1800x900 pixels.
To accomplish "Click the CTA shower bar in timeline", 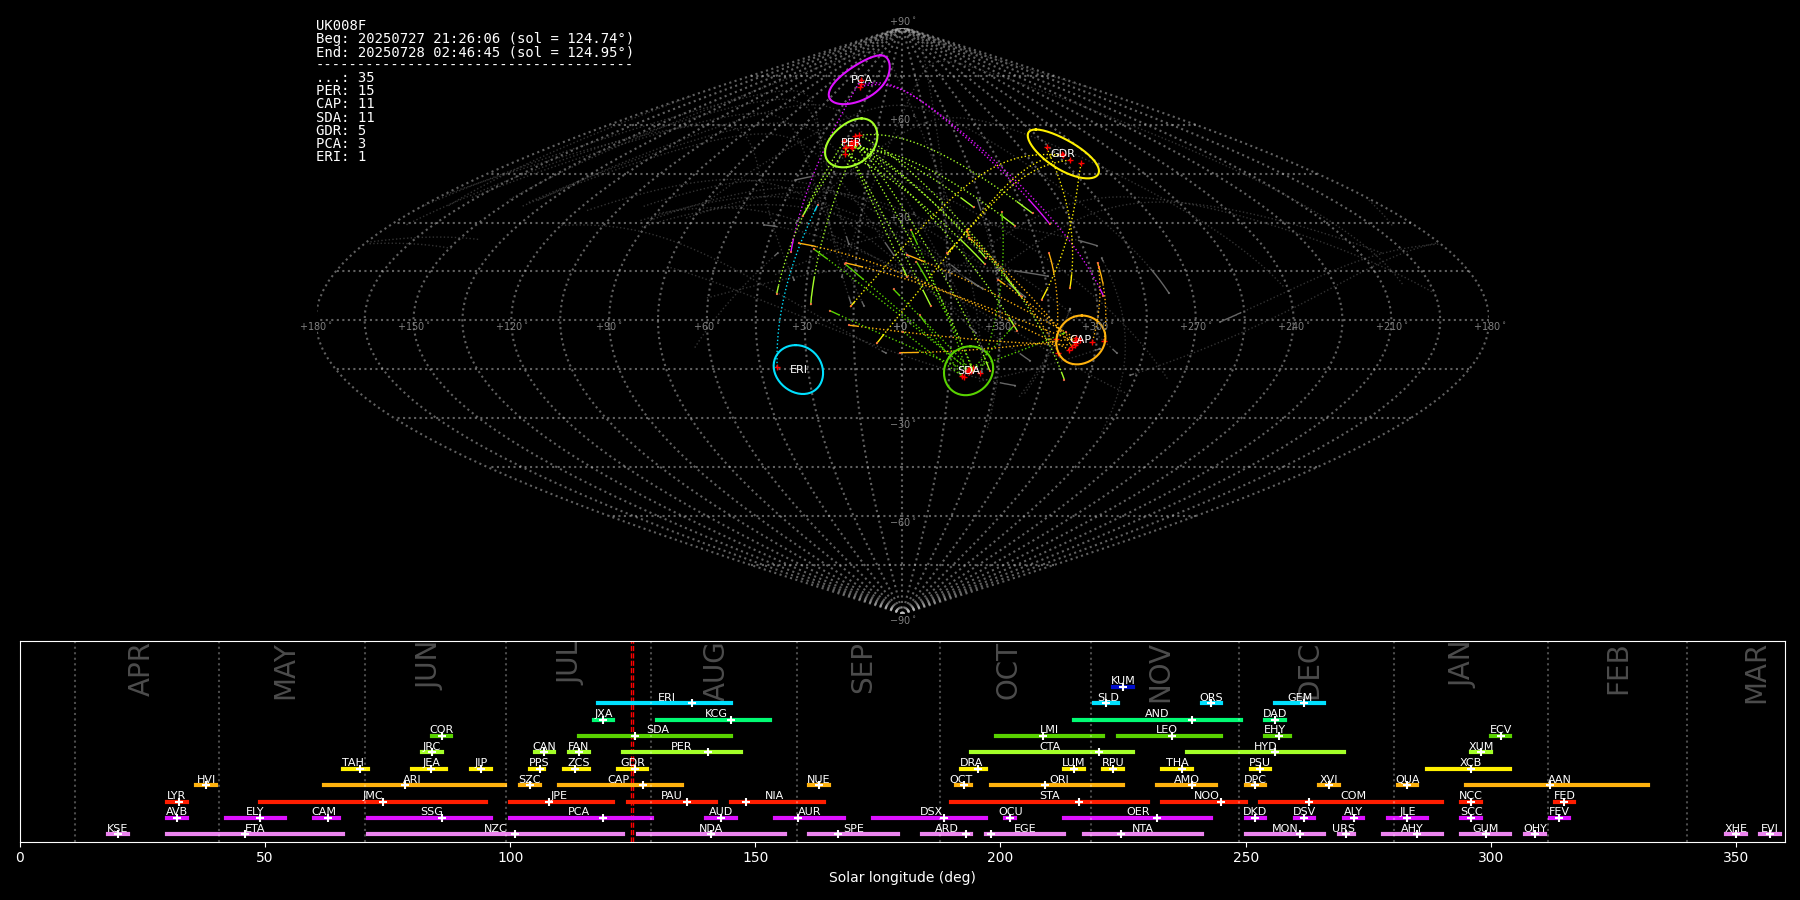I will (x=1052, y=752).
